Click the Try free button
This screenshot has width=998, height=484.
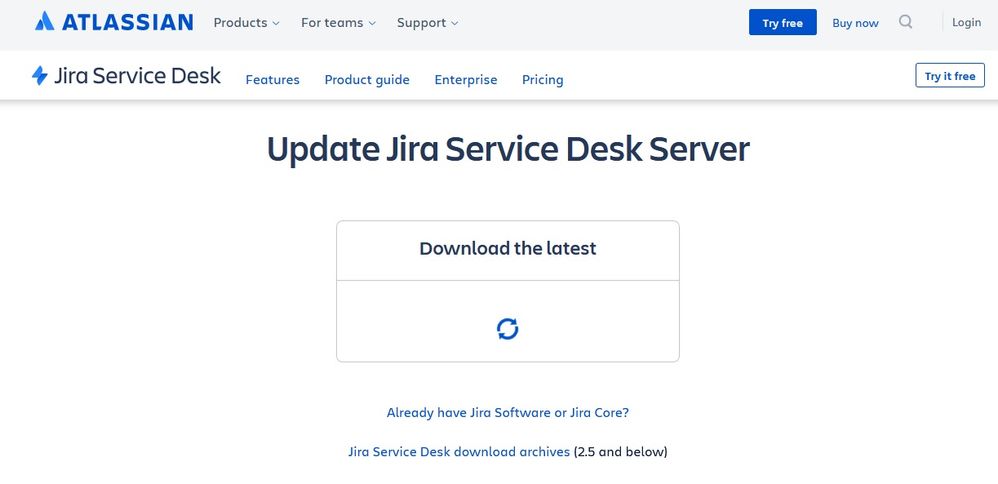pos(782,22)
